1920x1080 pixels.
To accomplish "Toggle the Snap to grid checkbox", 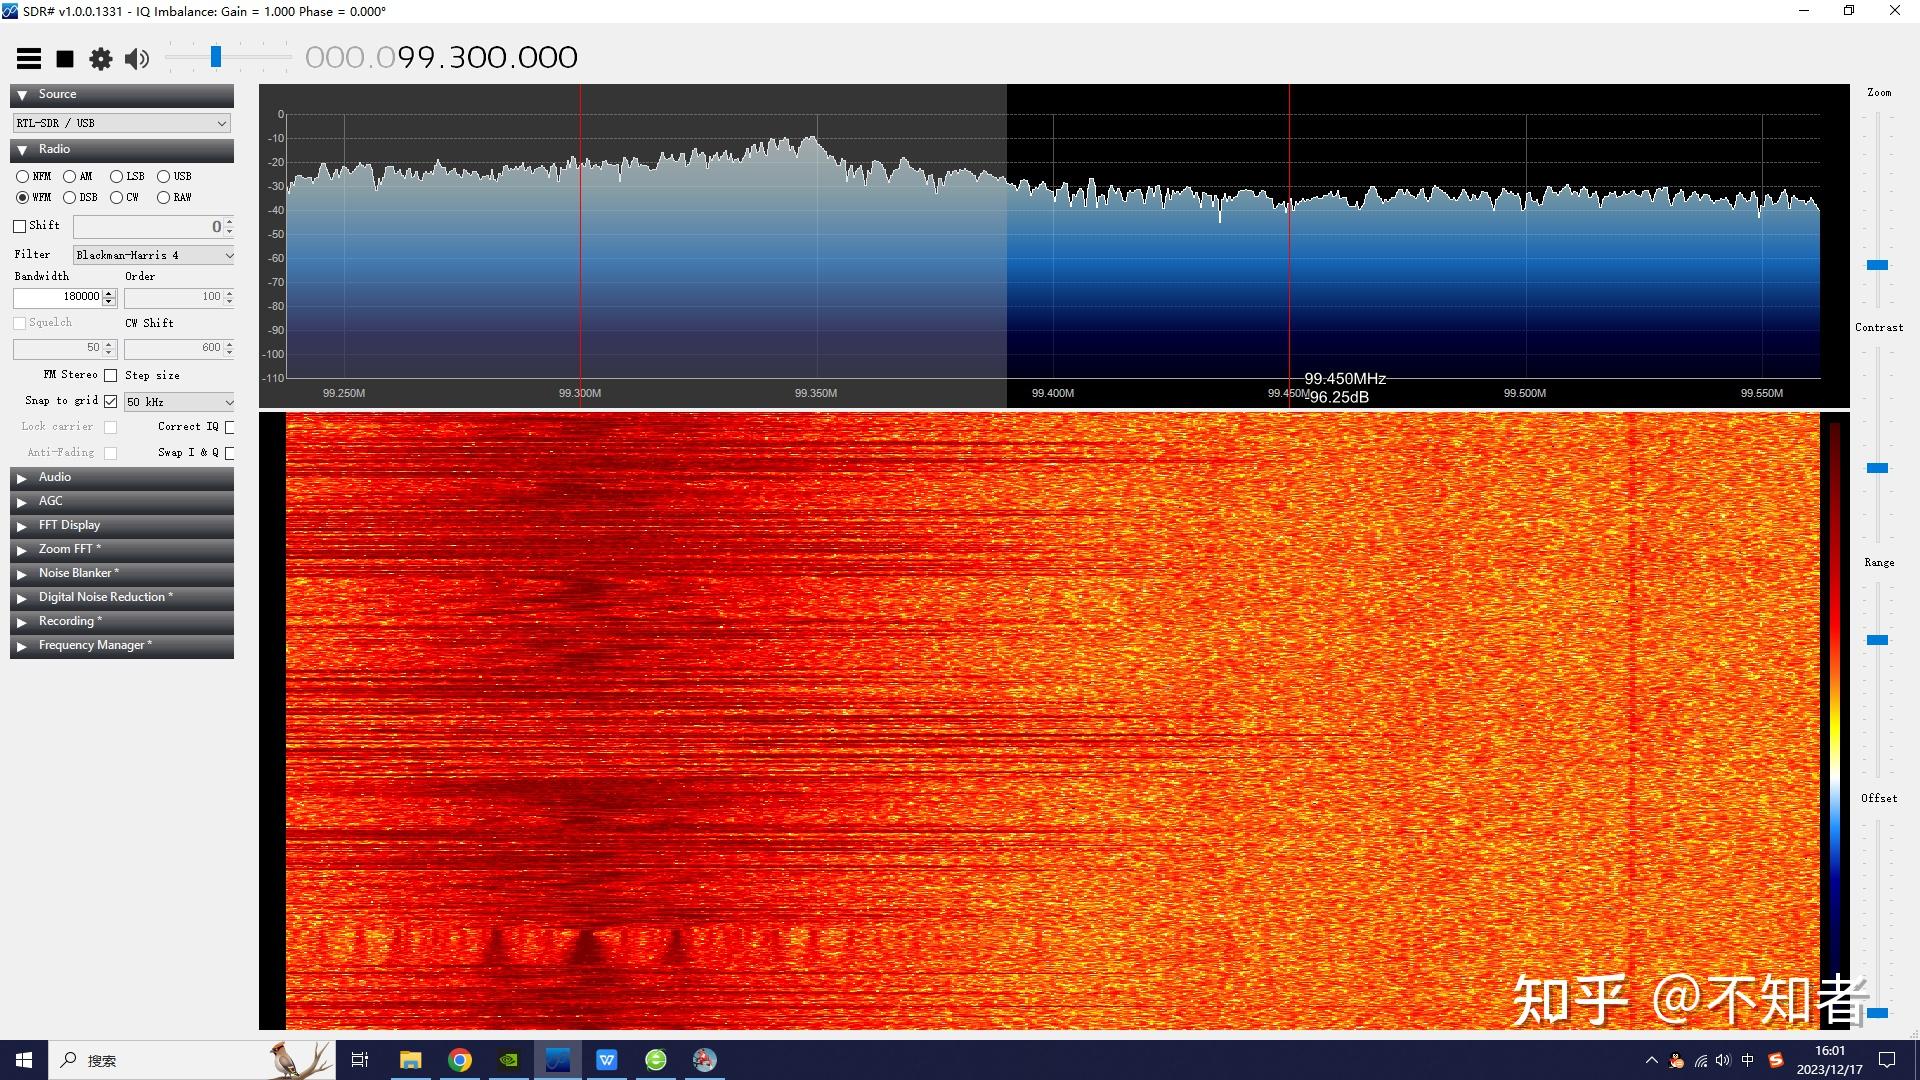I will click(x=111, y=401).
